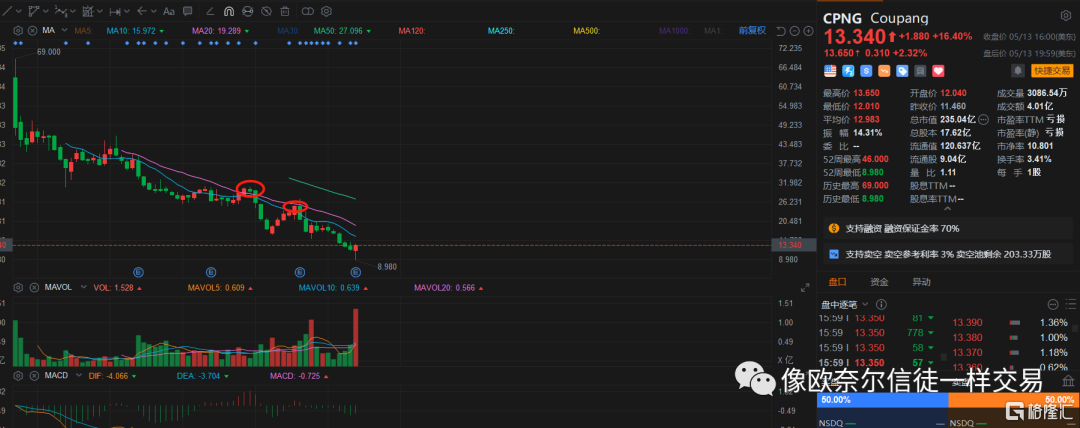Image resolution: width=1080 pixels, height=428 pixels.
Task: Expand the line tool dropdown arrow
Action: [x=19, y=11]
